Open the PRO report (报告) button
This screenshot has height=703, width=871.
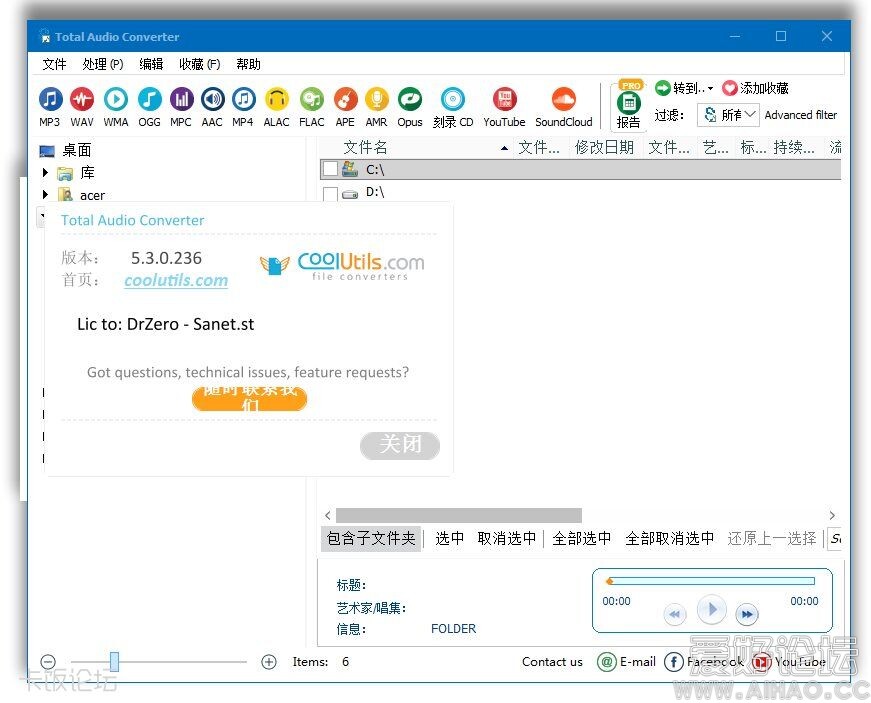click(x=629, y=106)
